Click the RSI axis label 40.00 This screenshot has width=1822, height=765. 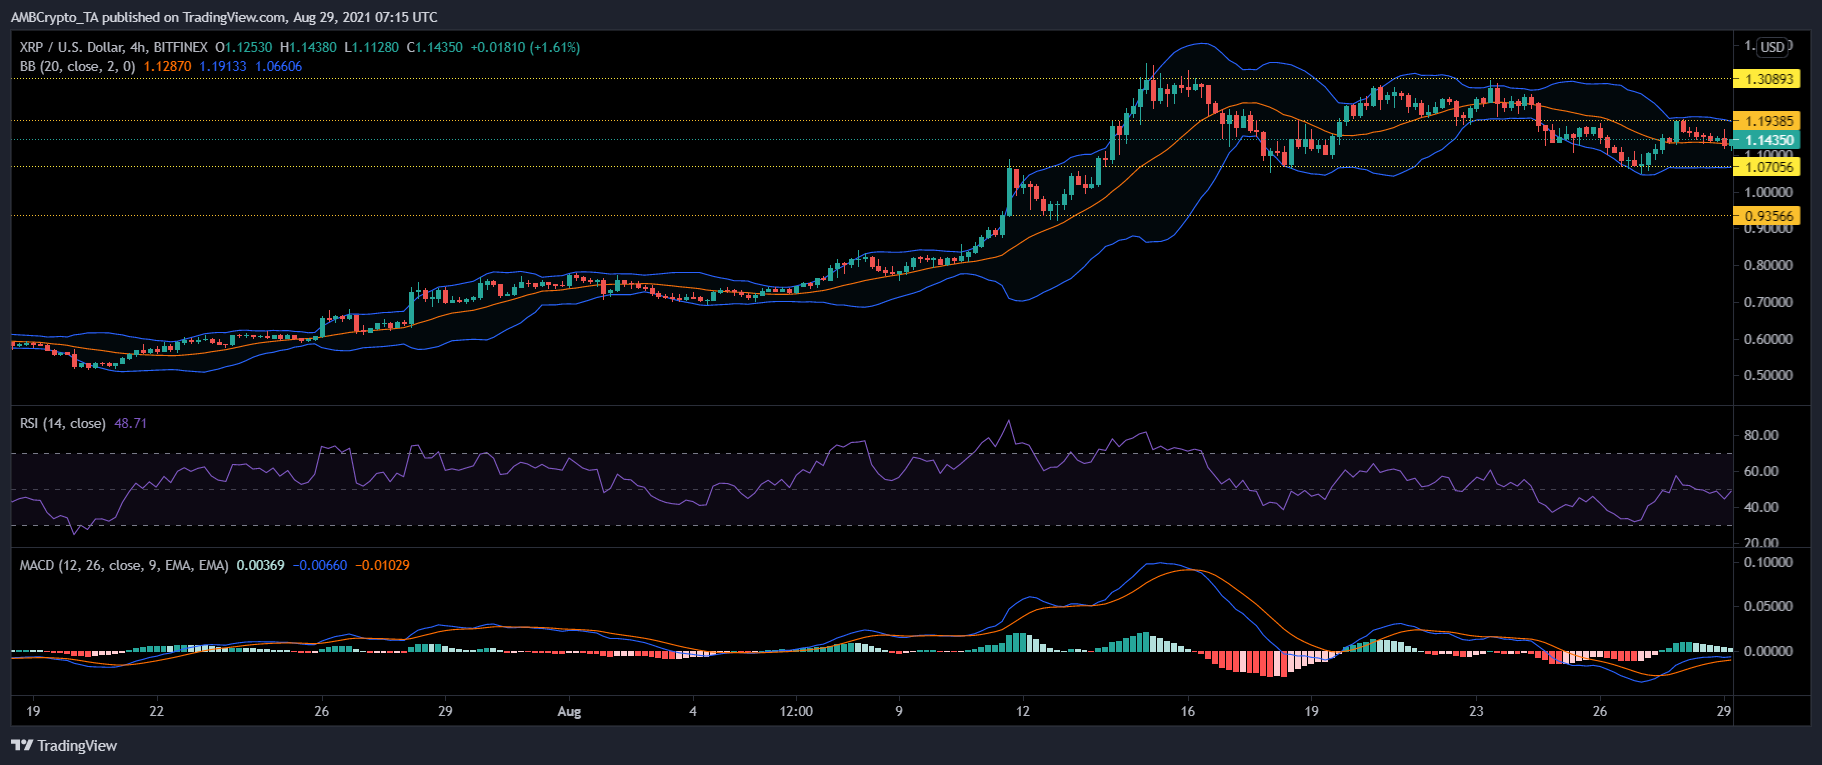pos(1761,507)
